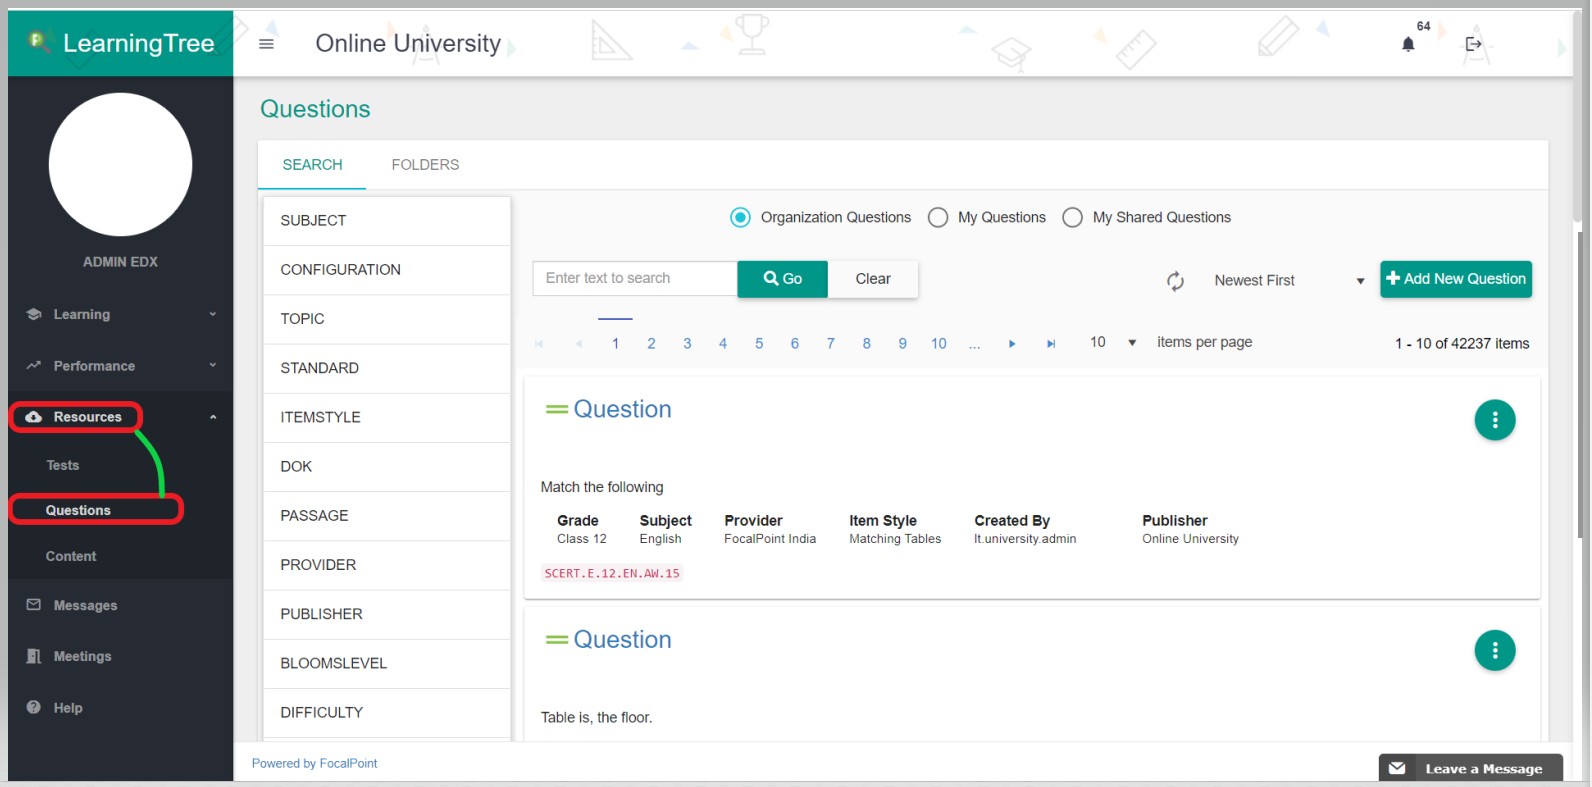Open notifications bell icon
Viewport: 1592px width, 787px height.
(1408, 44)
